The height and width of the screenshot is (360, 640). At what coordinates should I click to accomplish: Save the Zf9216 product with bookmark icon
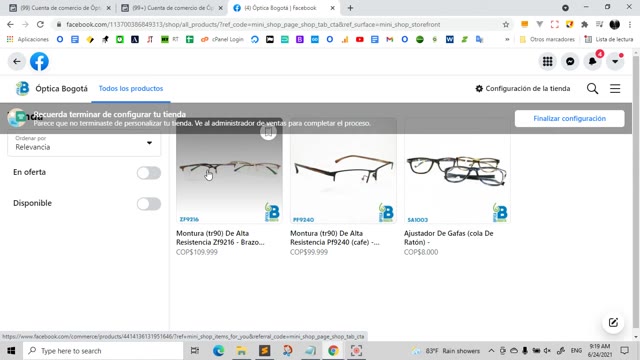(268, 132)
